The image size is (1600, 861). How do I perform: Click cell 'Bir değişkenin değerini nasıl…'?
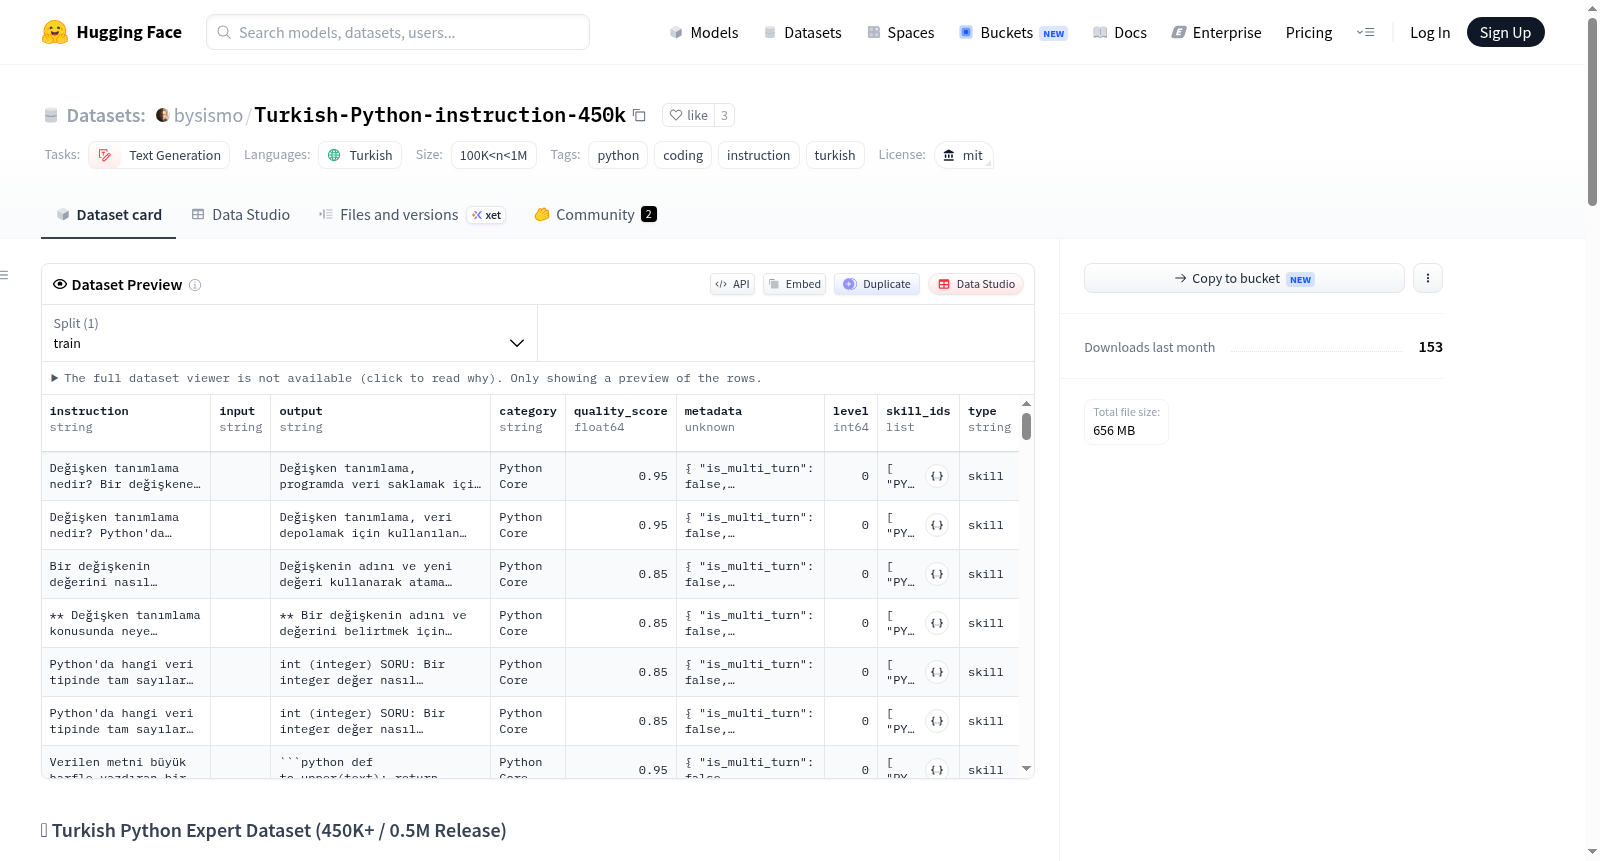pos(126,574)
